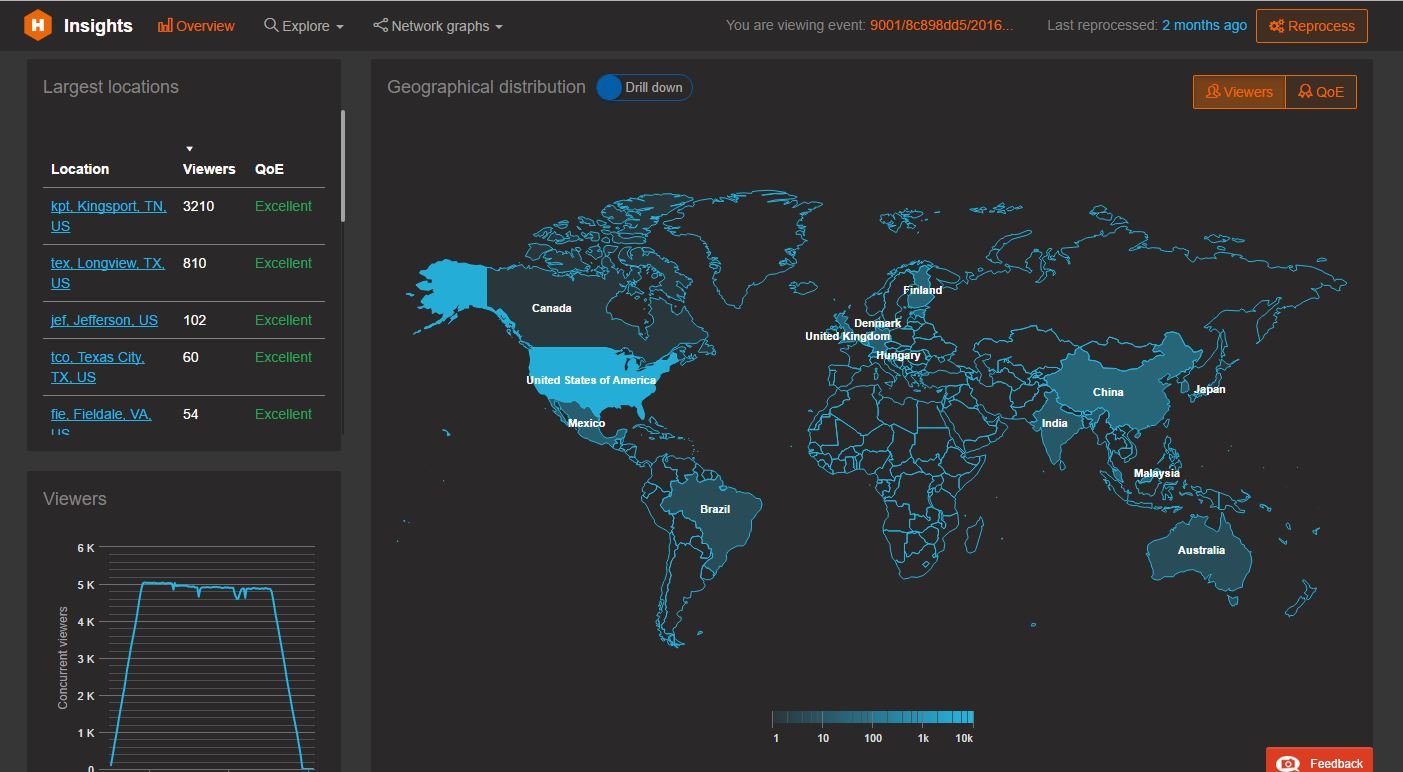Open the Explore dropdown
The height and width of the screenshot is (772, 1403).
303,25
